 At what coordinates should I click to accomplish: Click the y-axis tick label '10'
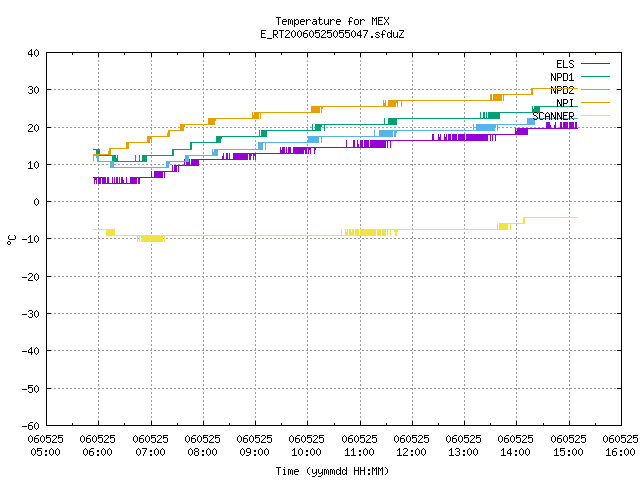pos(33,165)
